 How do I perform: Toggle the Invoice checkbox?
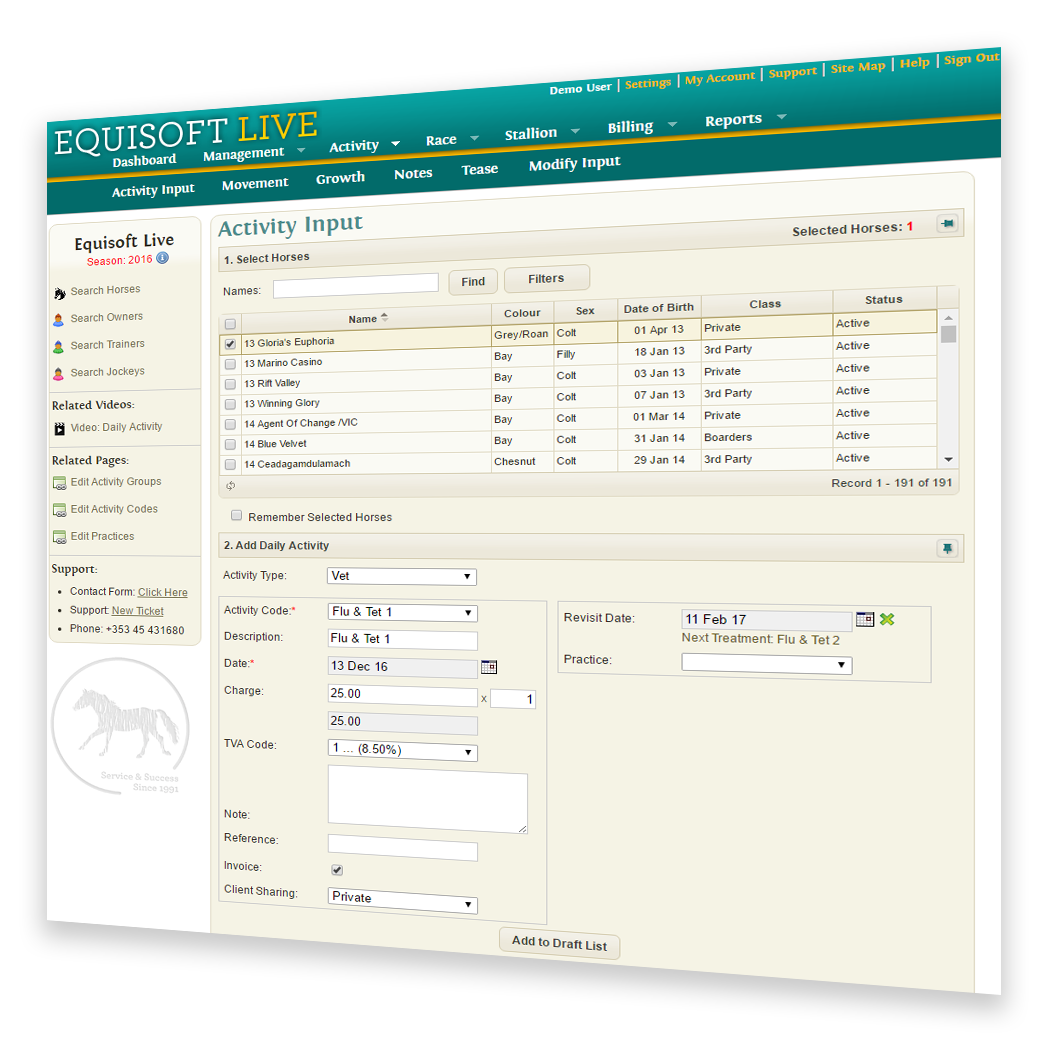pos(337,870)
